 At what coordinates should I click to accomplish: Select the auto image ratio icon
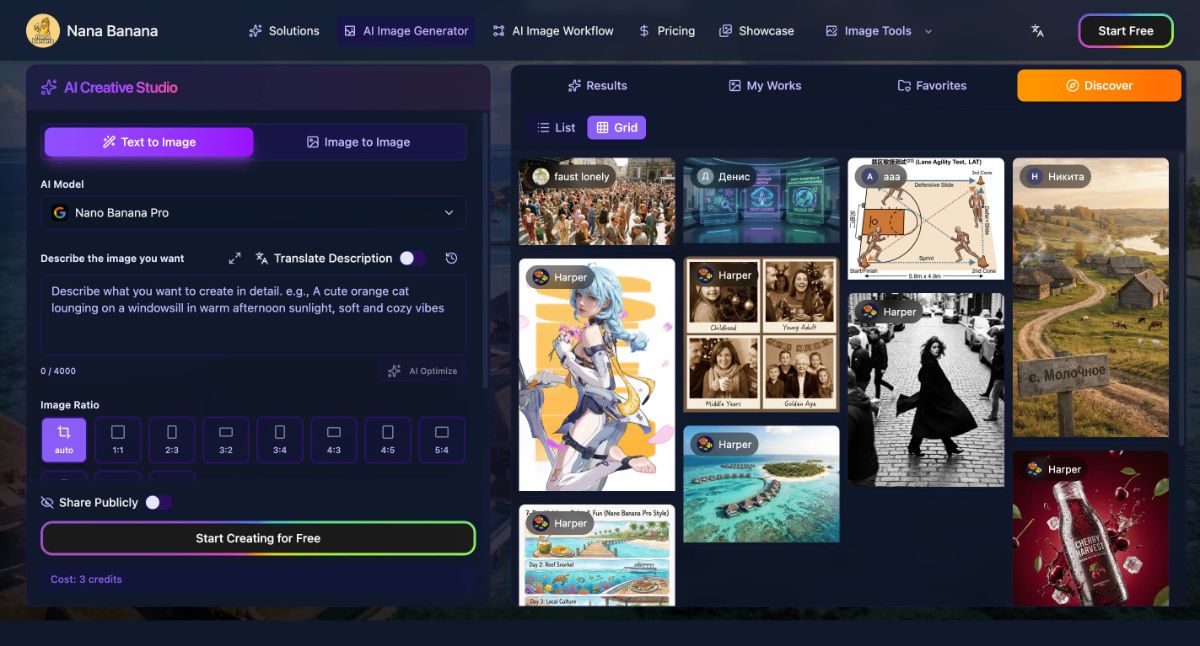pyautogui.click(x=64, y=439)
